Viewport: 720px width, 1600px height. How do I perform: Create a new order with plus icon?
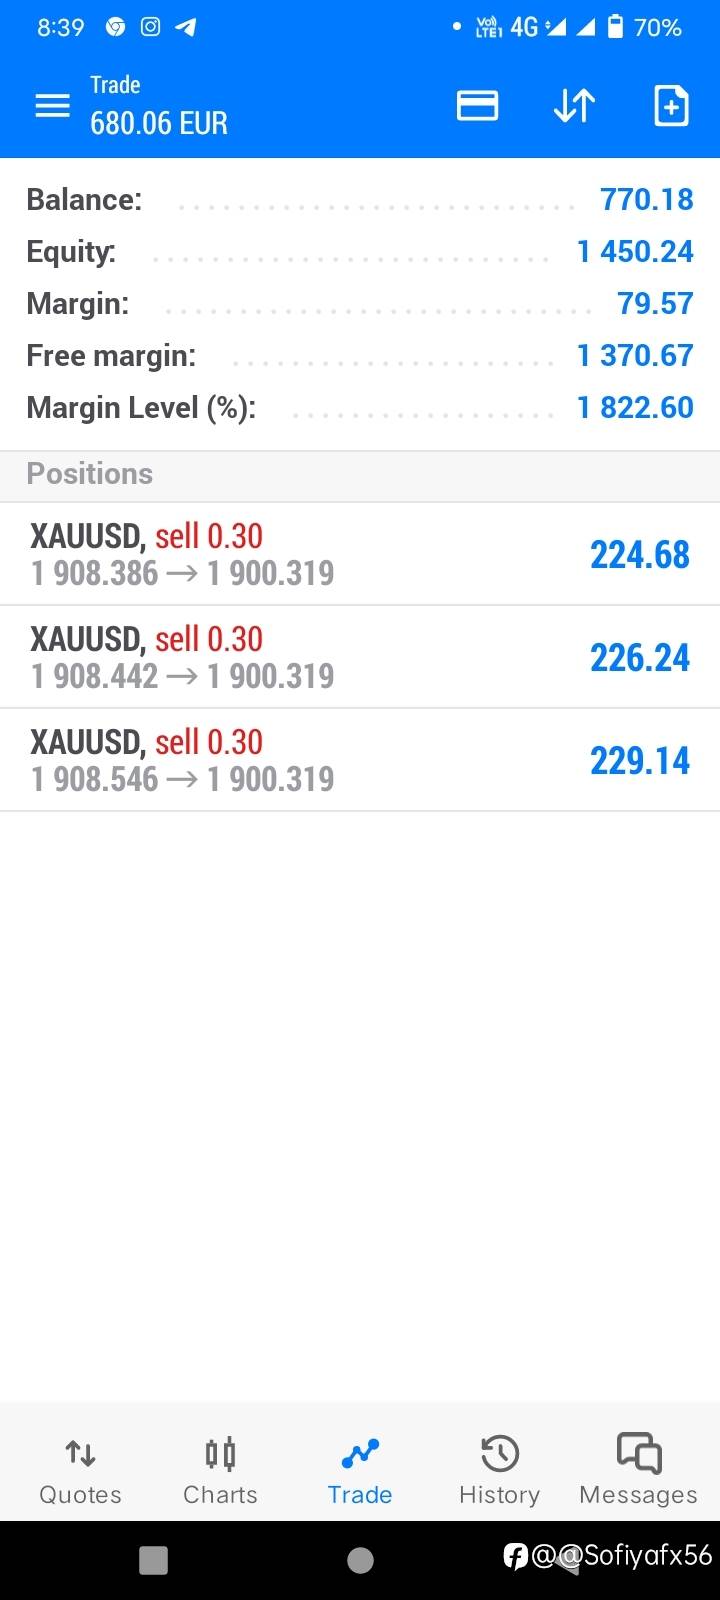tap(671, 105)
